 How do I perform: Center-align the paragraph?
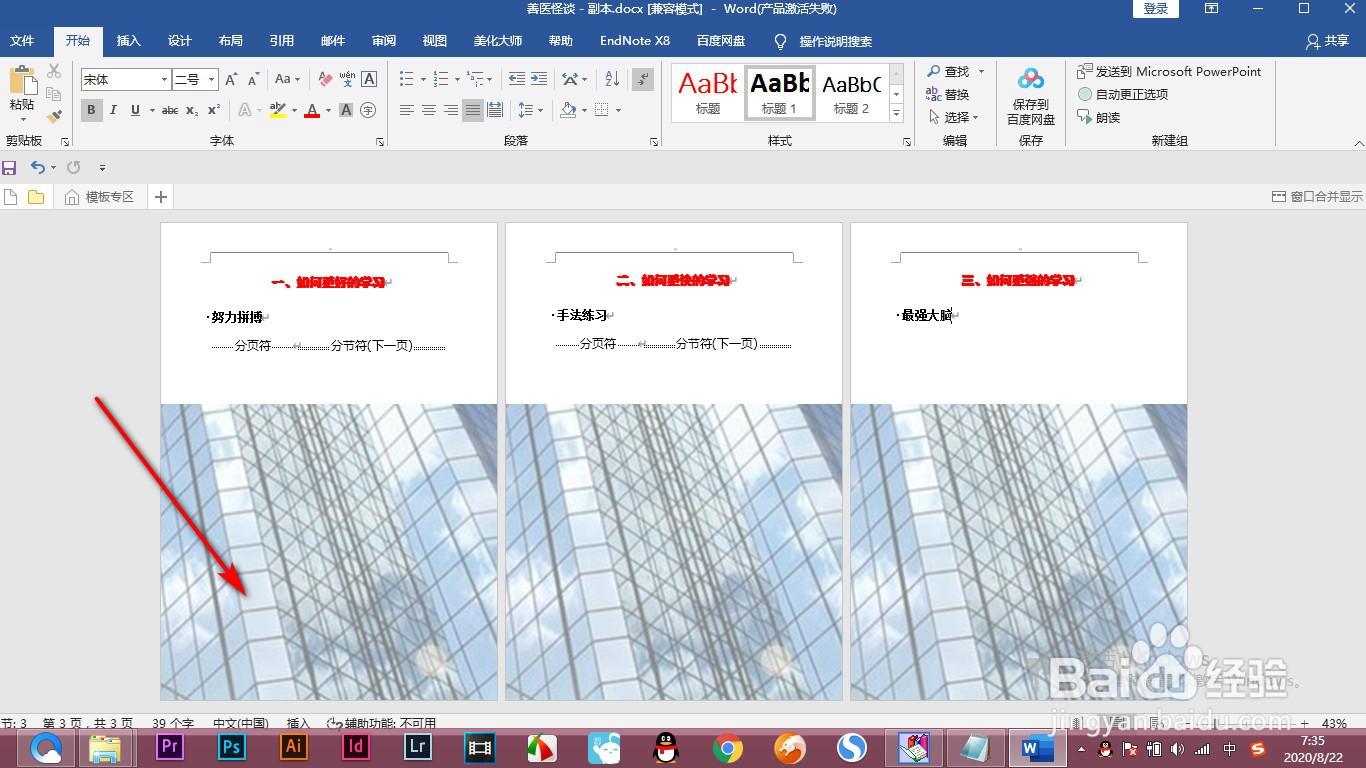[429, 110]
